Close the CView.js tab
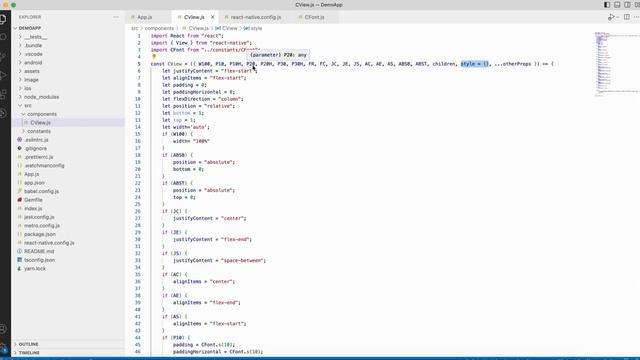The width and height of the screenshot is (640, 360). click(x=213, y=17)
